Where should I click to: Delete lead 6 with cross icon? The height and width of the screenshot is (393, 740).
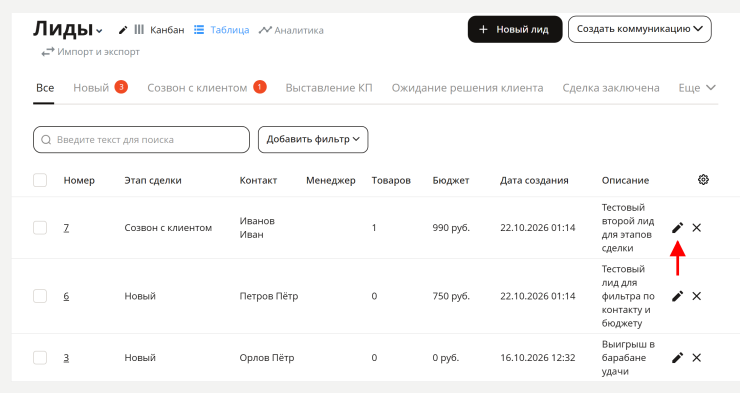point(697,296)
